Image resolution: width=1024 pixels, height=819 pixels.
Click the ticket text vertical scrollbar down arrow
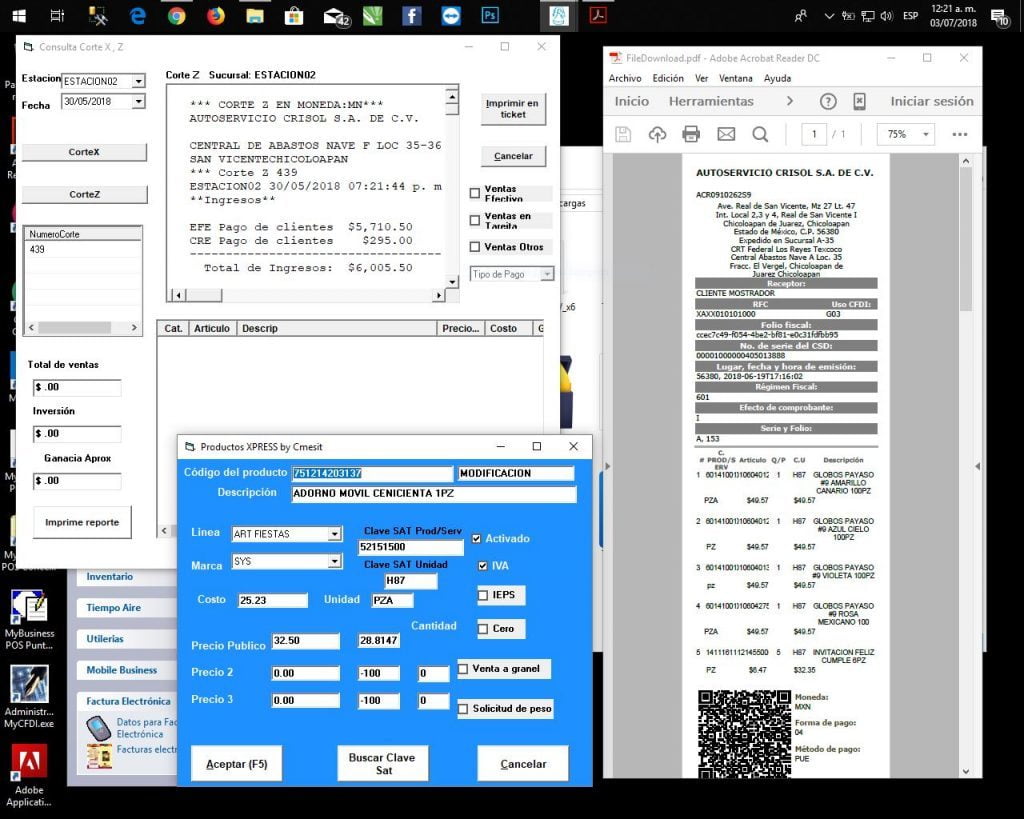[452, 281]
